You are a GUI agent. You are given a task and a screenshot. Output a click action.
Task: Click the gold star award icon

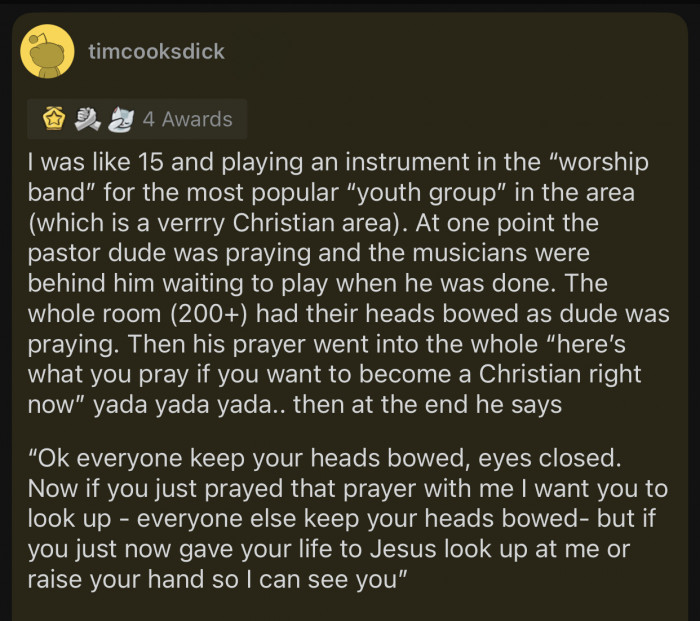pyautogui.click(x=53, y=119)
